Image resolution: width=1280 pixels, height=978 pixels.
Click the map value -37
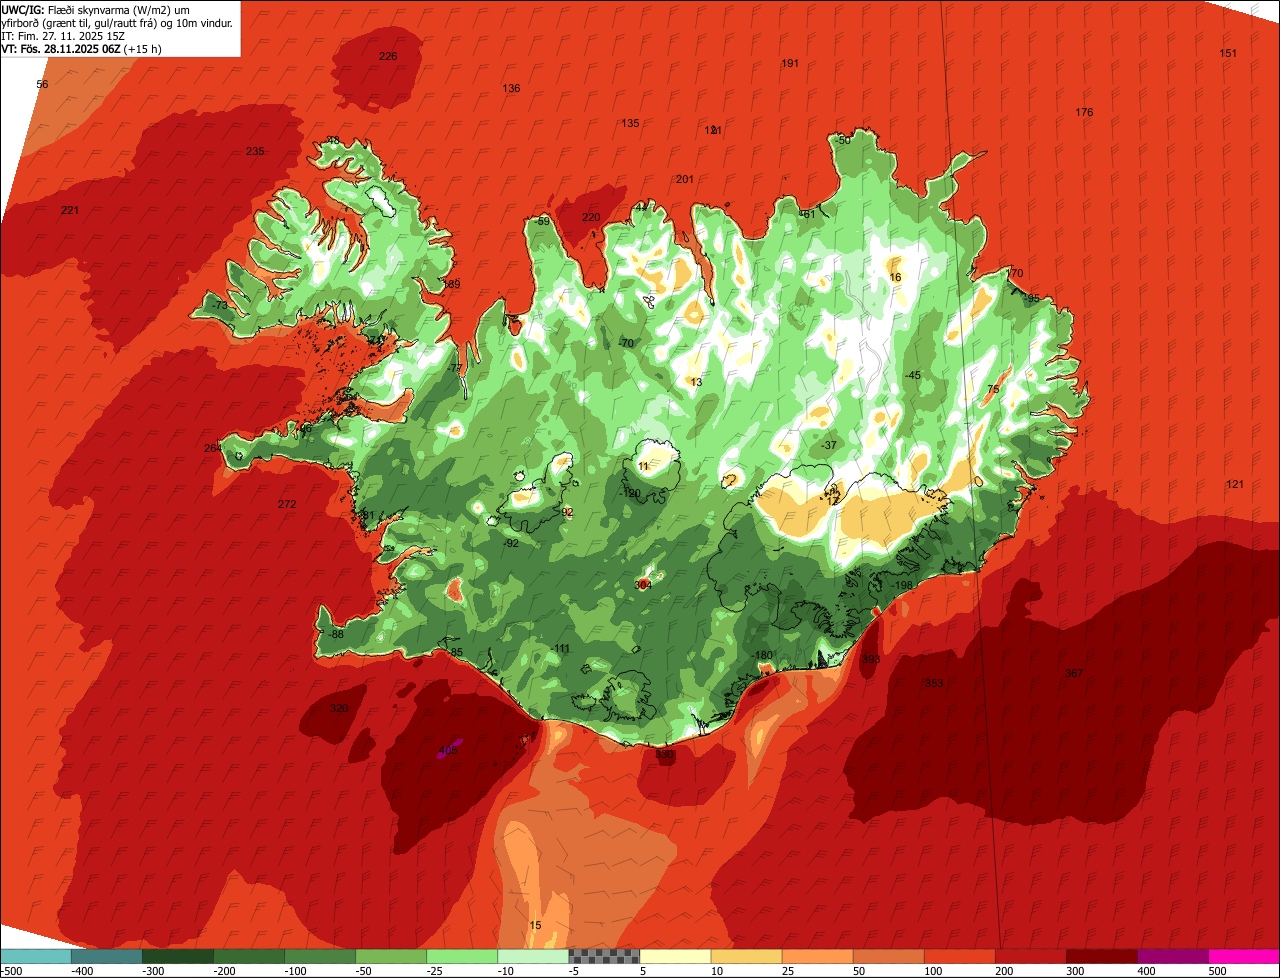(x=829, y=445)
